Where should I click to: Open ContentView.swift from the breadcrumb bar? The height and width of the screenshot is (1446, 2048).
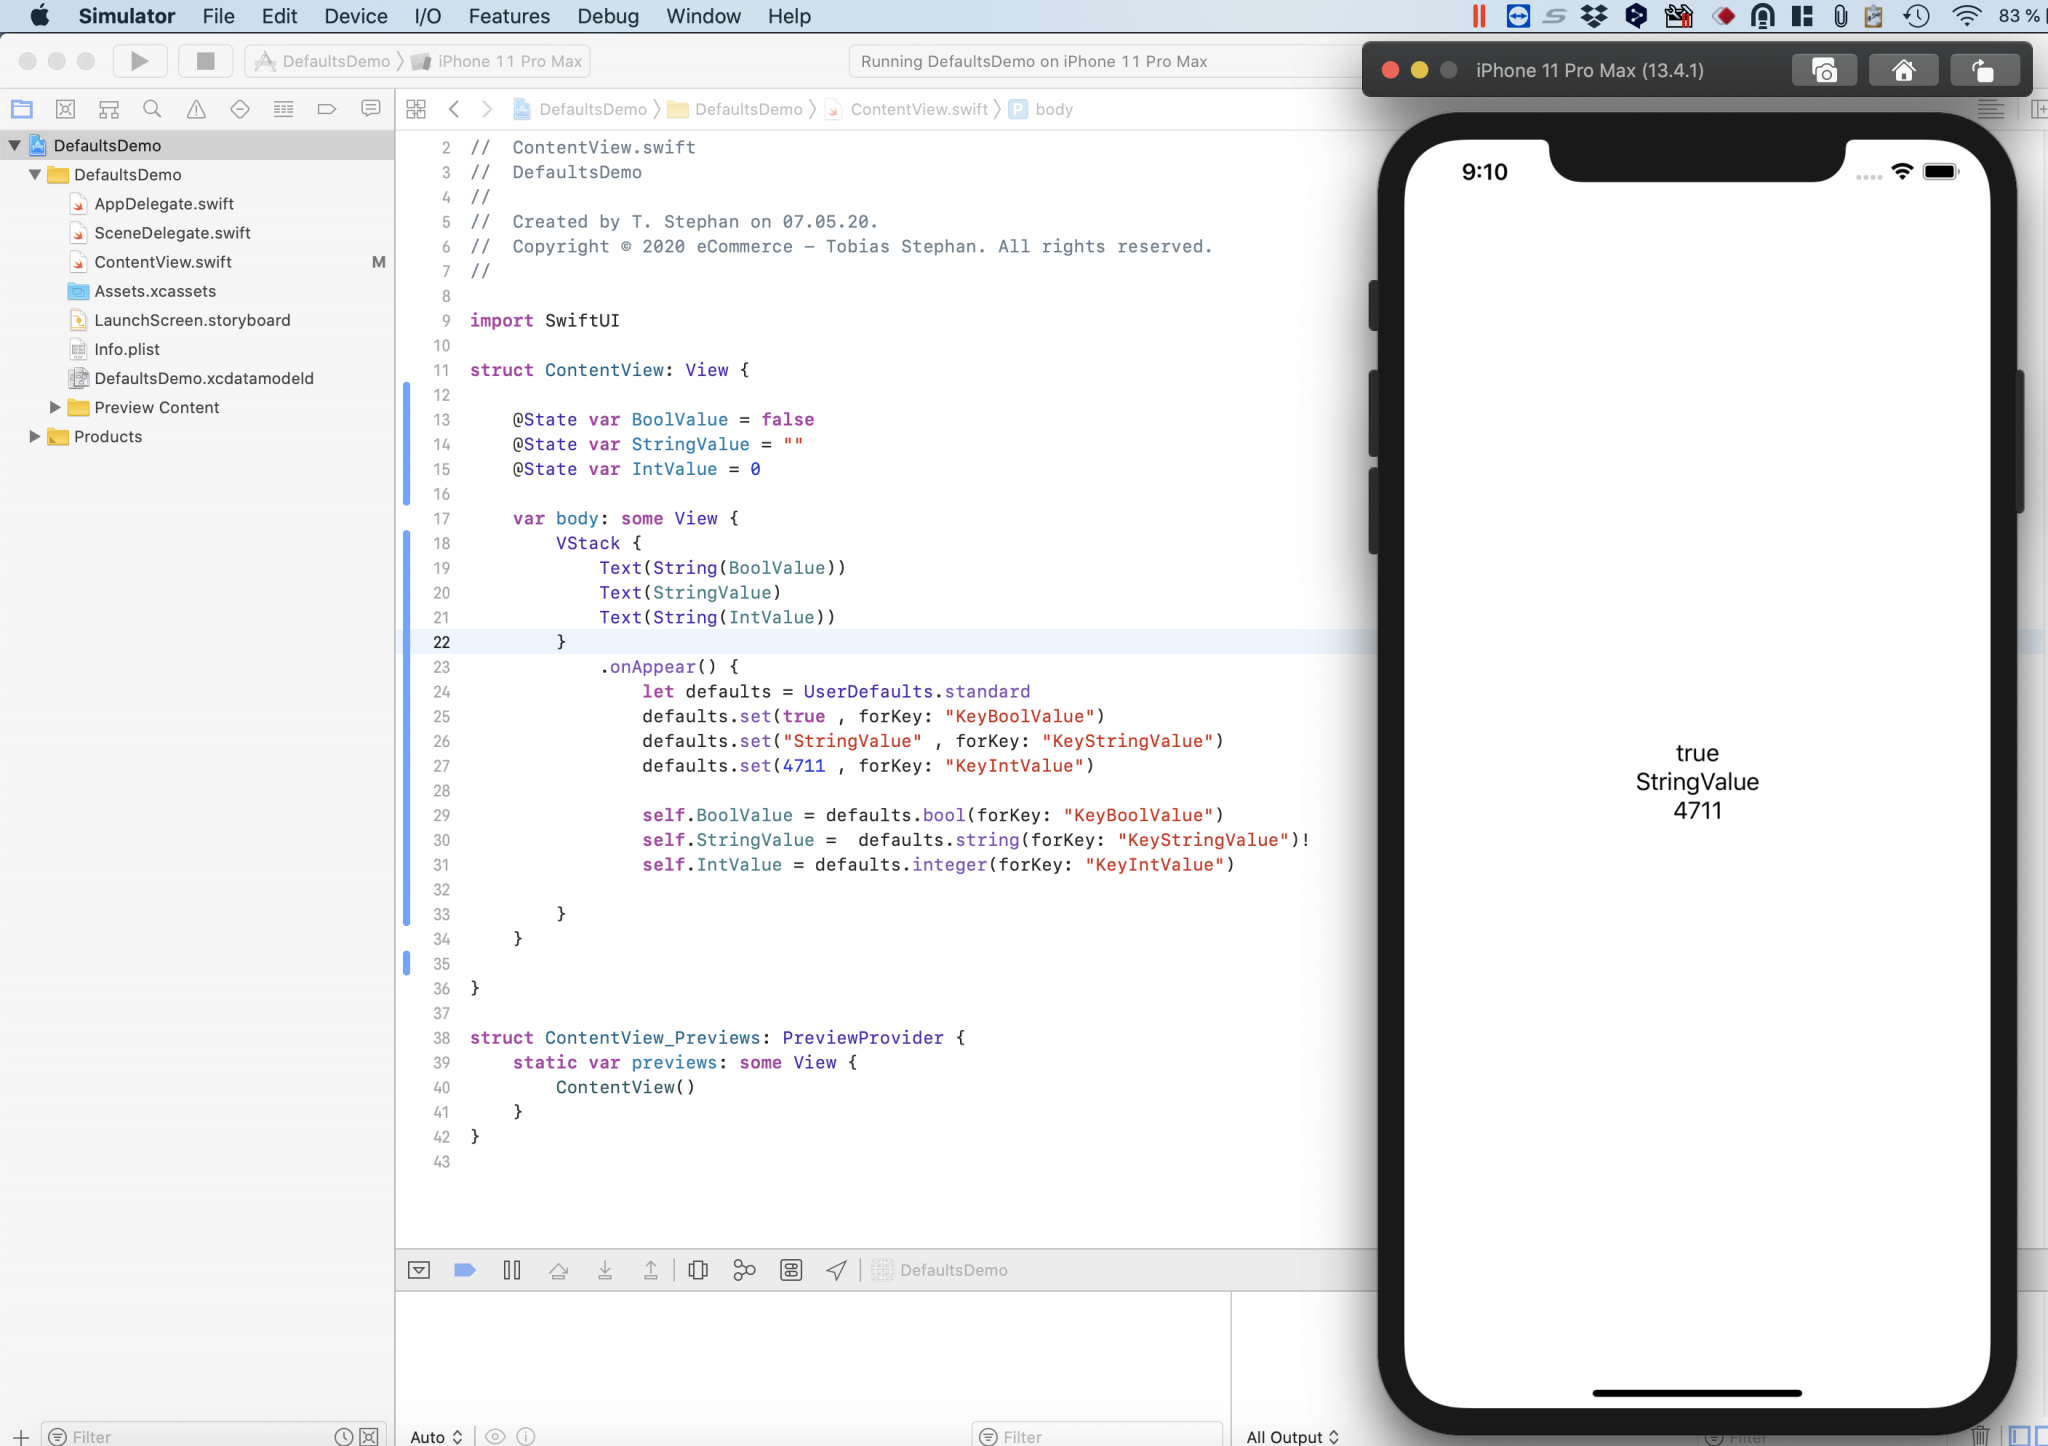(x=919, y=109)
